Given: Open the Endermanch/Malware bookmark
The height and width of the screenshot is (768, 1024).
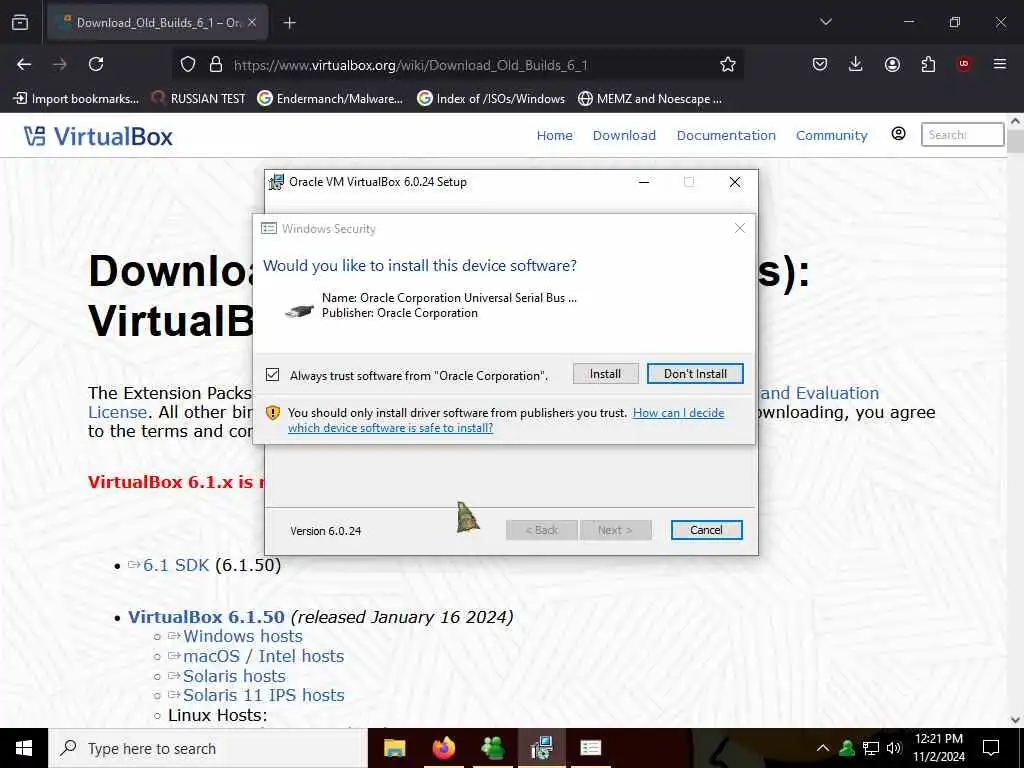Looking at the screenshot, I should point(330,99).
